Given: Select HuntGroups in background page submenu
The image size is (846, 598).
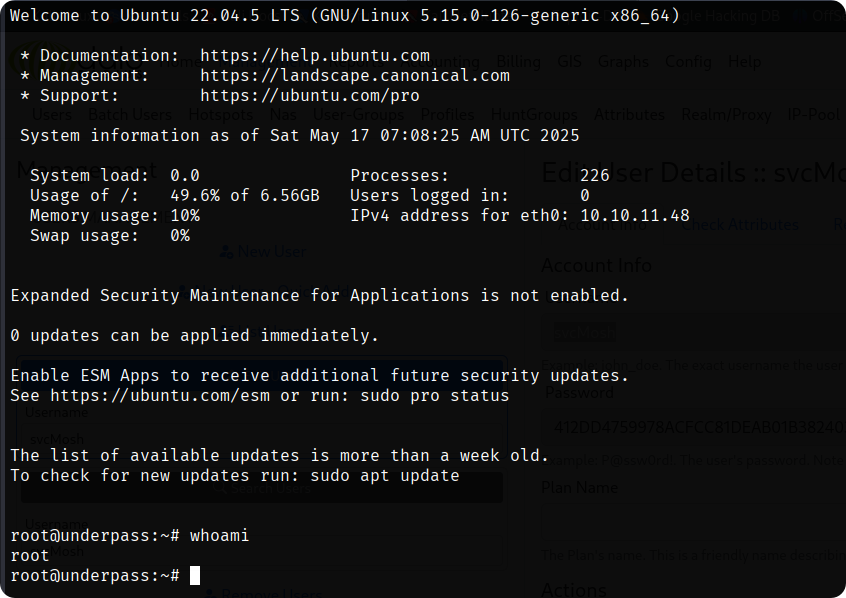Looking at the screenshot, I should pos(534,114).
